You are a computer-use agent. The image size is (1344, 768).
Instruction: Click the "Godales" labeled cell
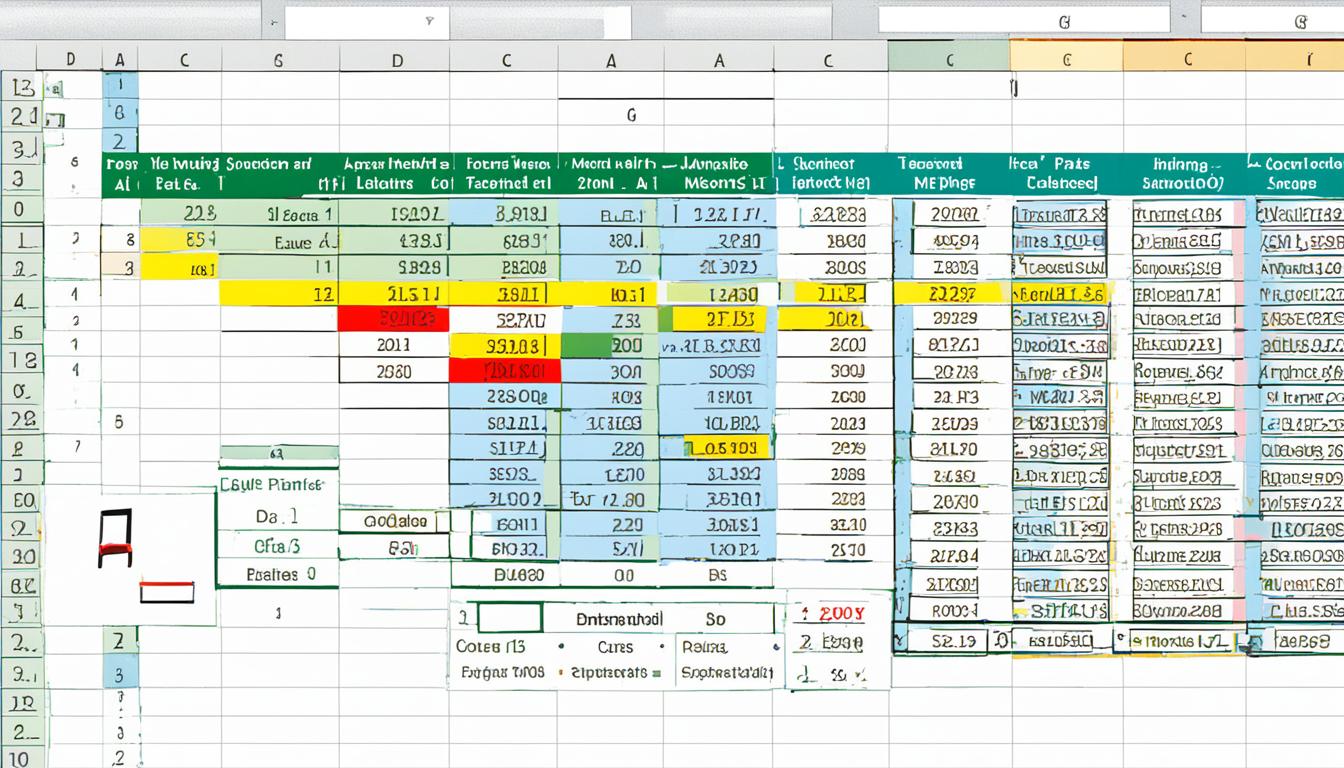pyautogui.click(x=395, y=521)
